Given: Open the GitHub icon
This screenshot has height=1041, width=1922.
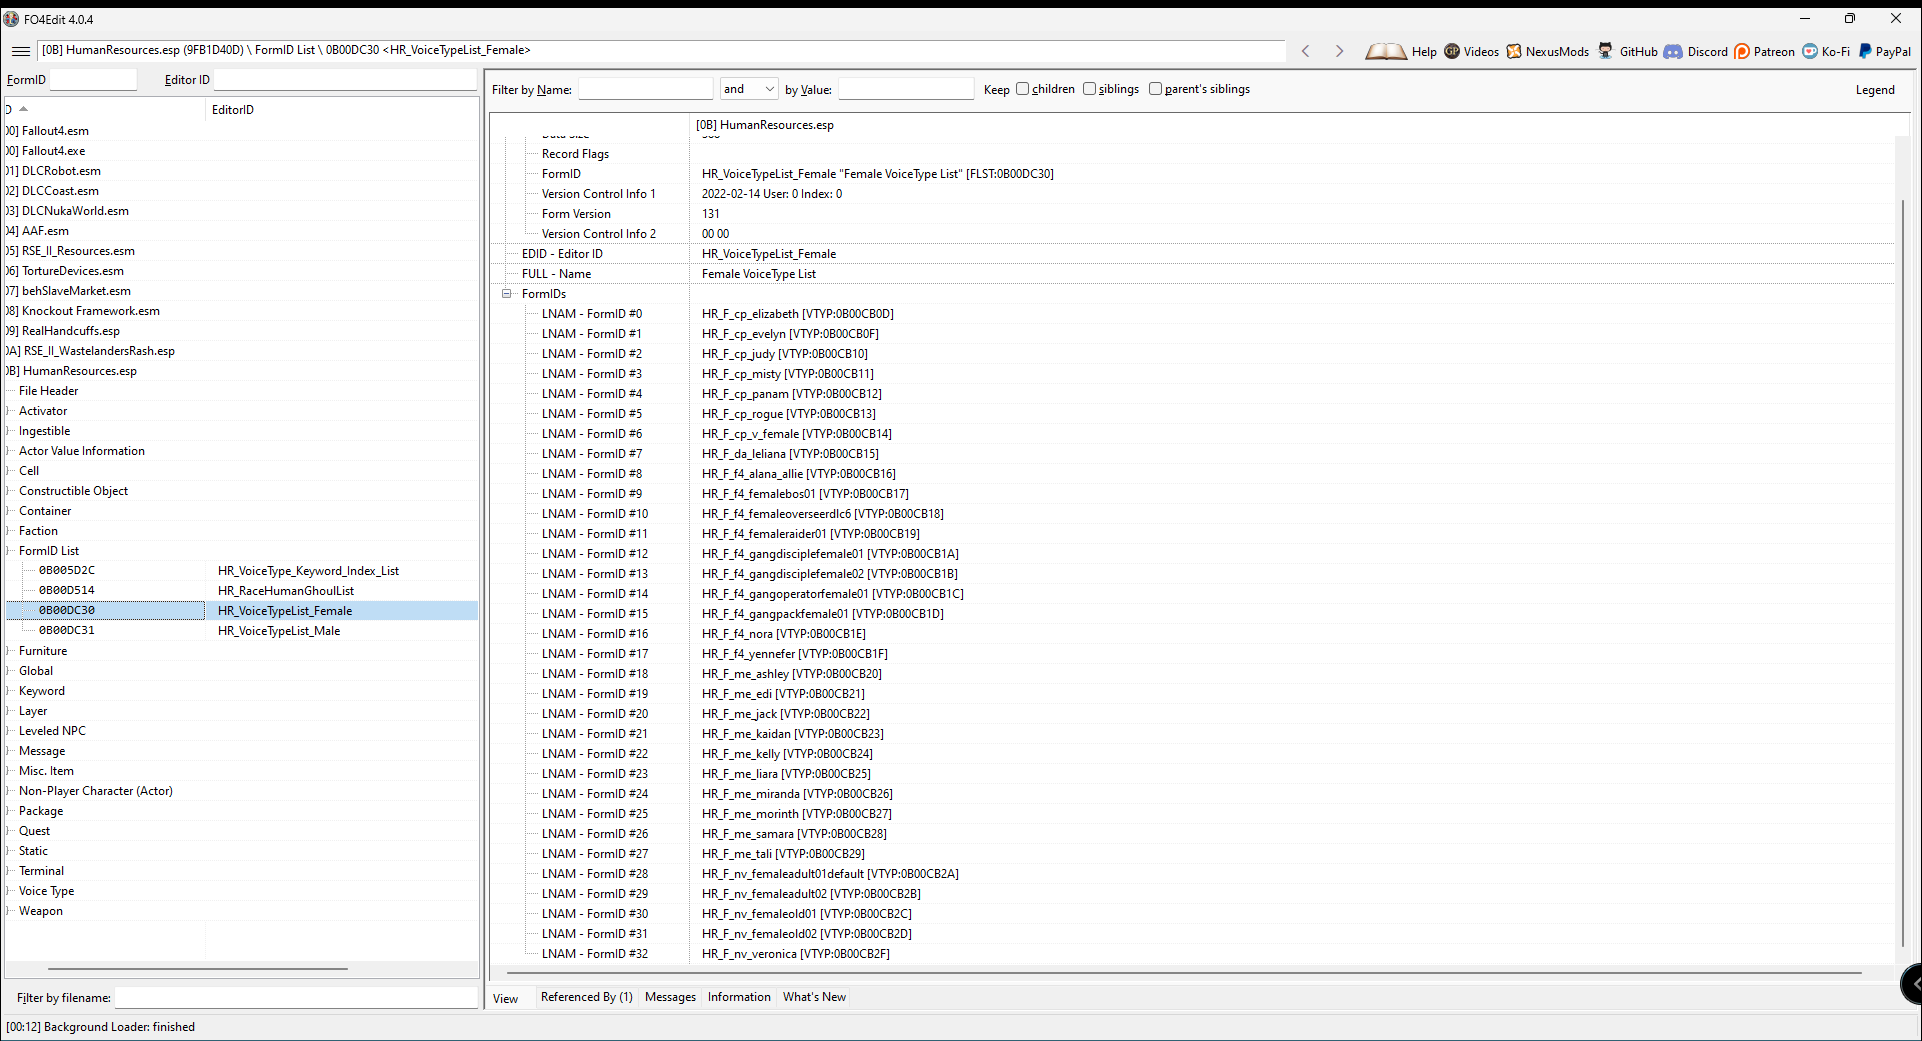Looking at the screenshot, I should click(x=1605, y=51).
